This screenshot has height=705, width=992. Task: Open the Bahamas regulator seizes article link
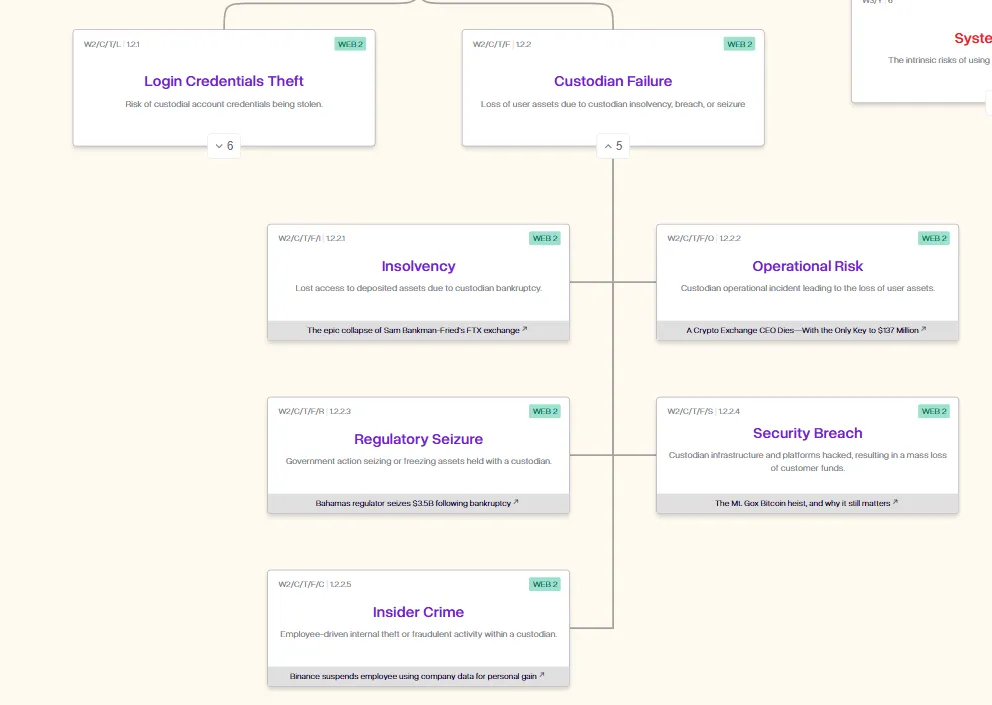coord(417,503)
